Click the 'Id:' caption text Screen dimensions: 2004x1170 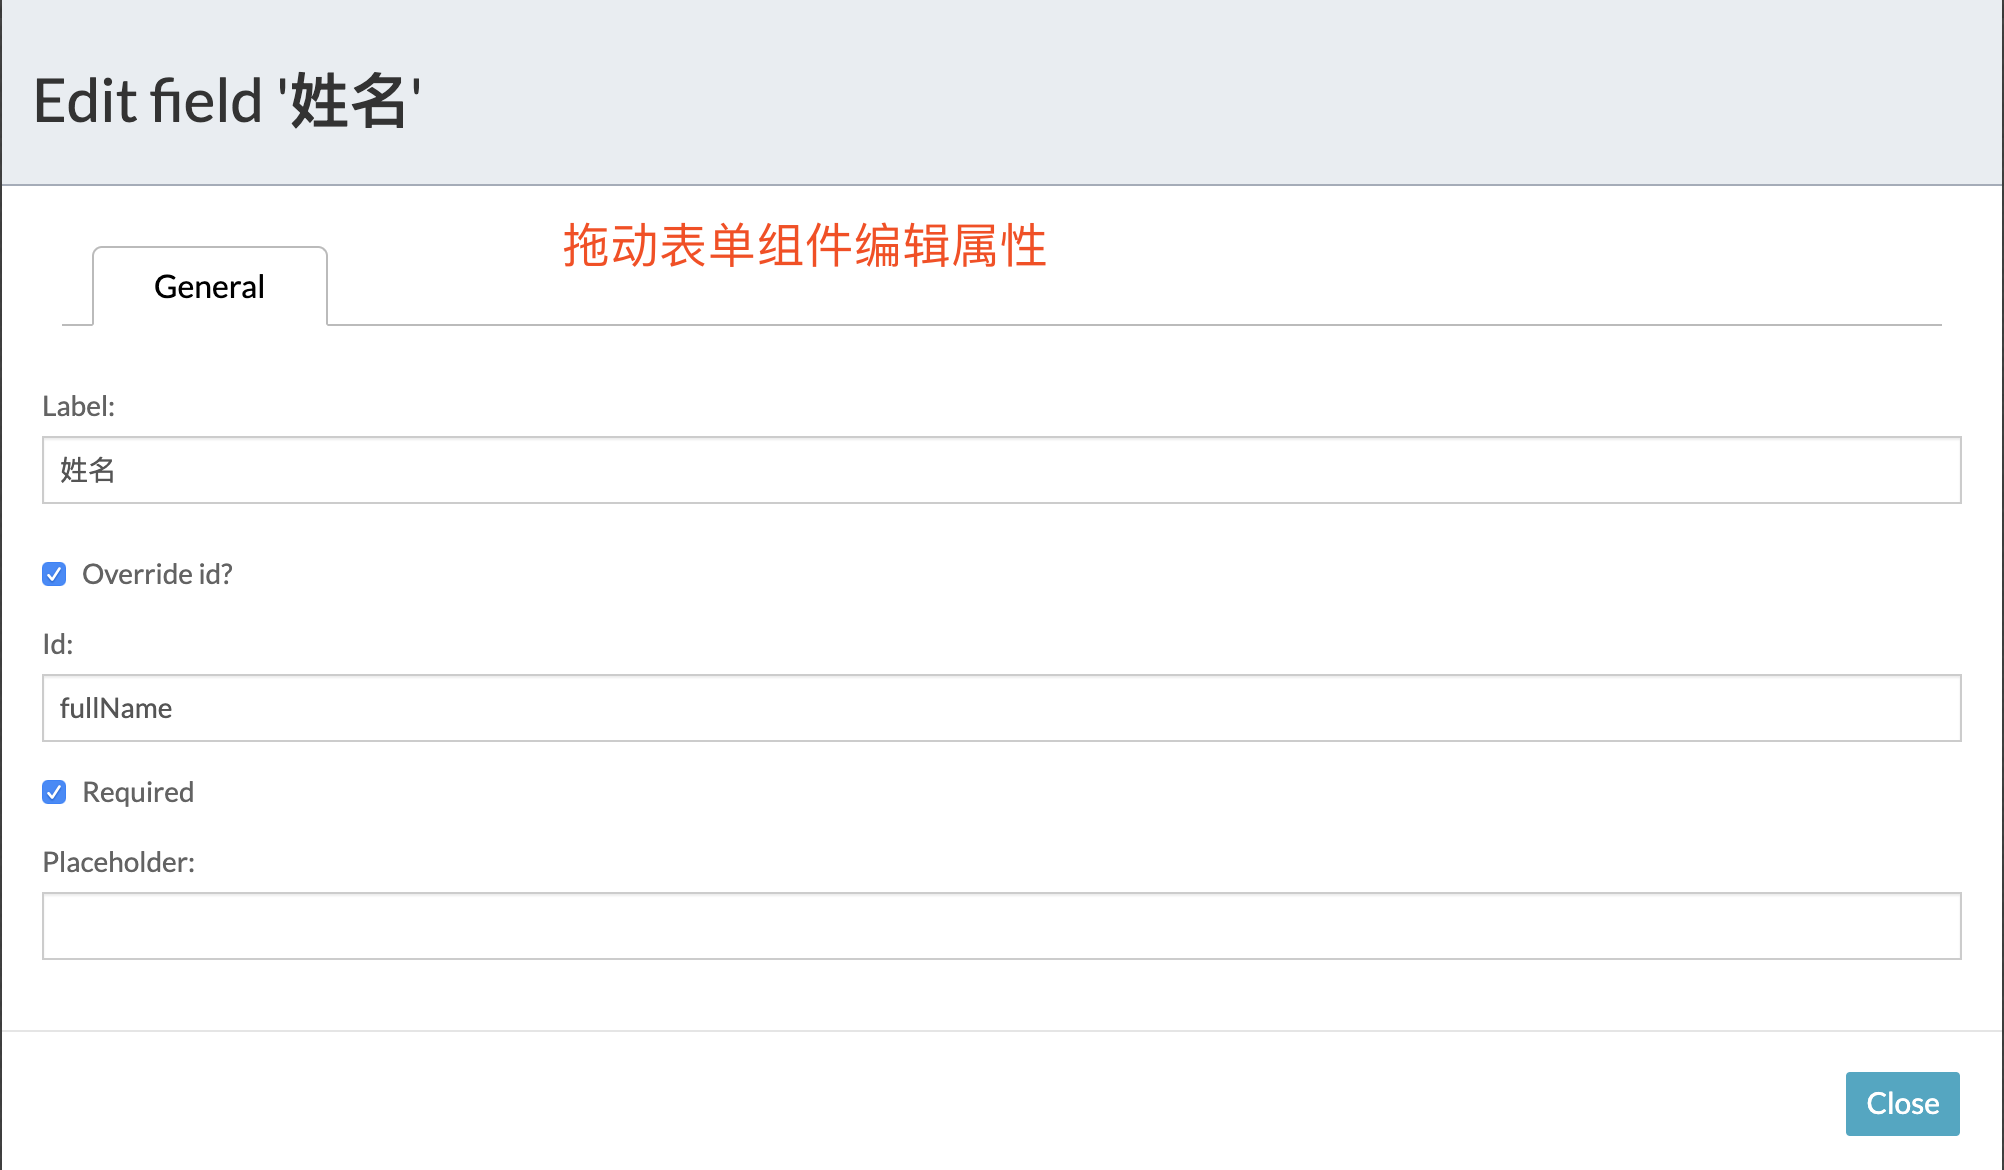pyautogui.click(x=57, y=644)
